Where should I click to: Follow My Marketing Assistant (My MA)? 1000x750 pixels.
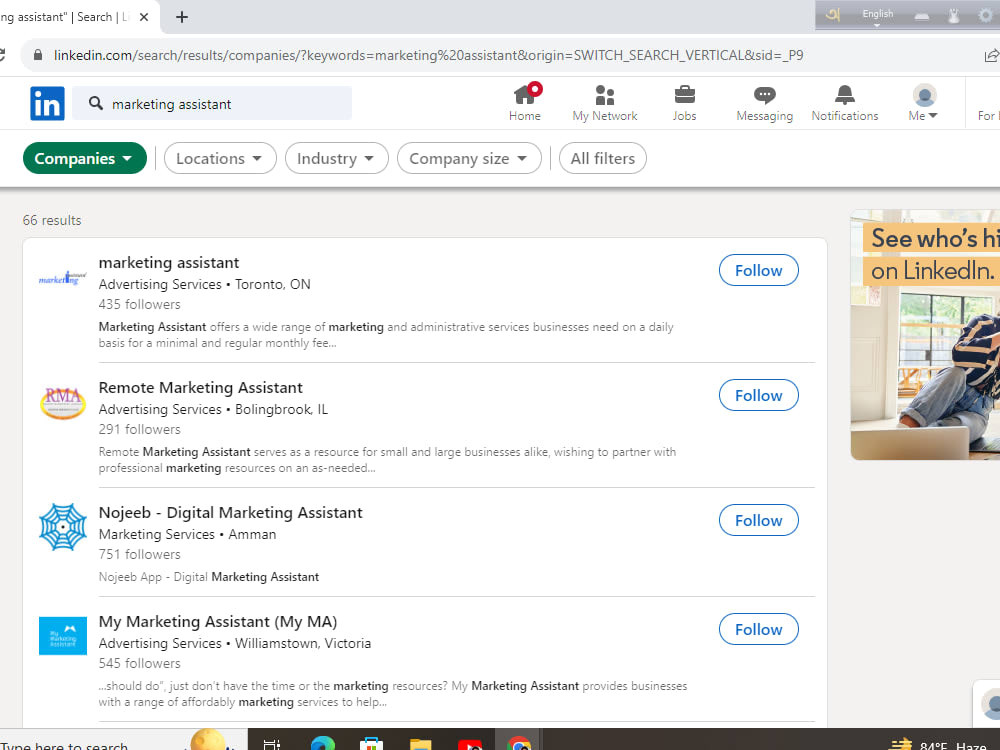click(x=758, y=629)
